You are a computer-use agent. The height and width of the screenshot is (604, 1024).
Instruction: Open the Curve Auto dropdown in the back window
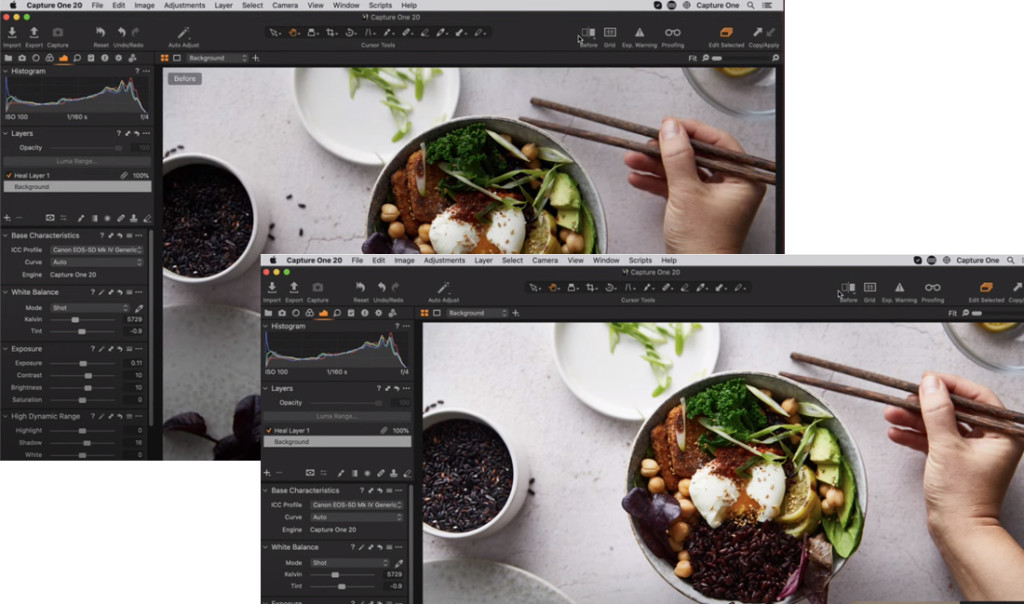pos(97,262)
